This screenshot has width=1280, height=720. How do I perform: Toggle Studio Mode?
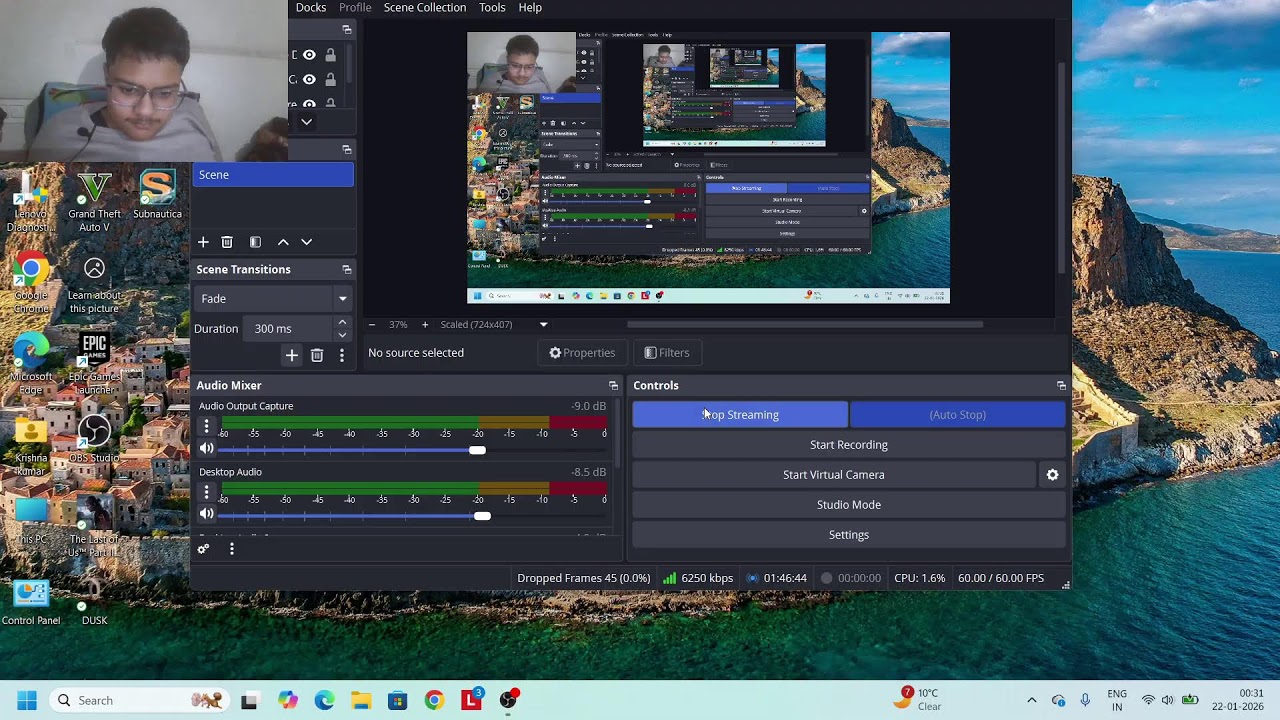click(849, 505)
